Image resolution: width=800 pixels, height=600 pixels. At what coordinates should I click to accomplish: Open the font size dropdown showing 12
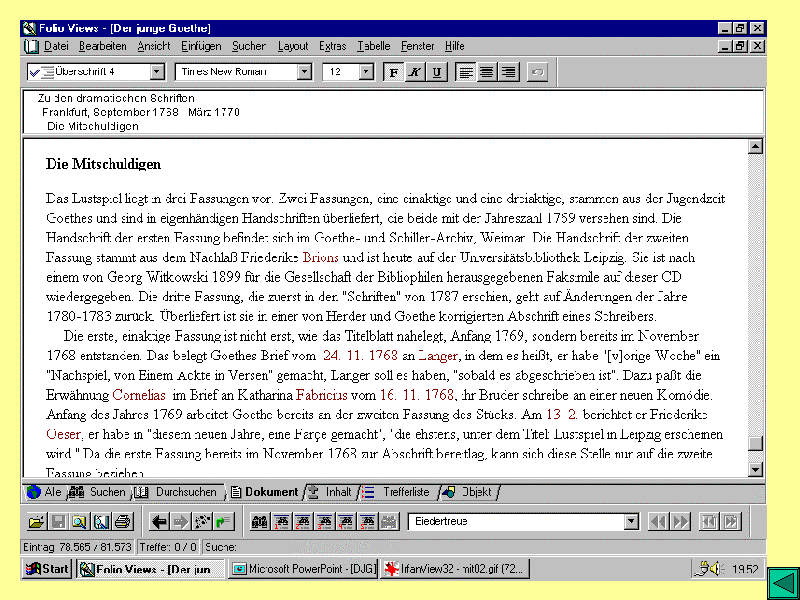pos(366,72)
